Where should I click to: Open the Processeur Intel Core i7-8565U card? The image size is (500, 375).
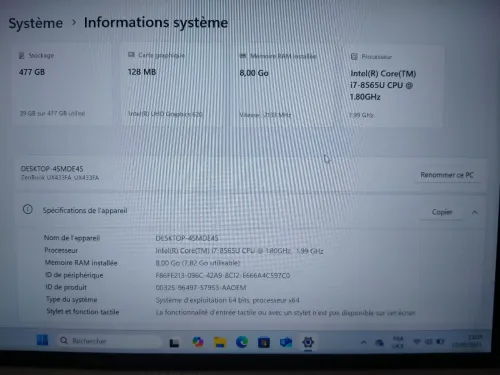393,86
